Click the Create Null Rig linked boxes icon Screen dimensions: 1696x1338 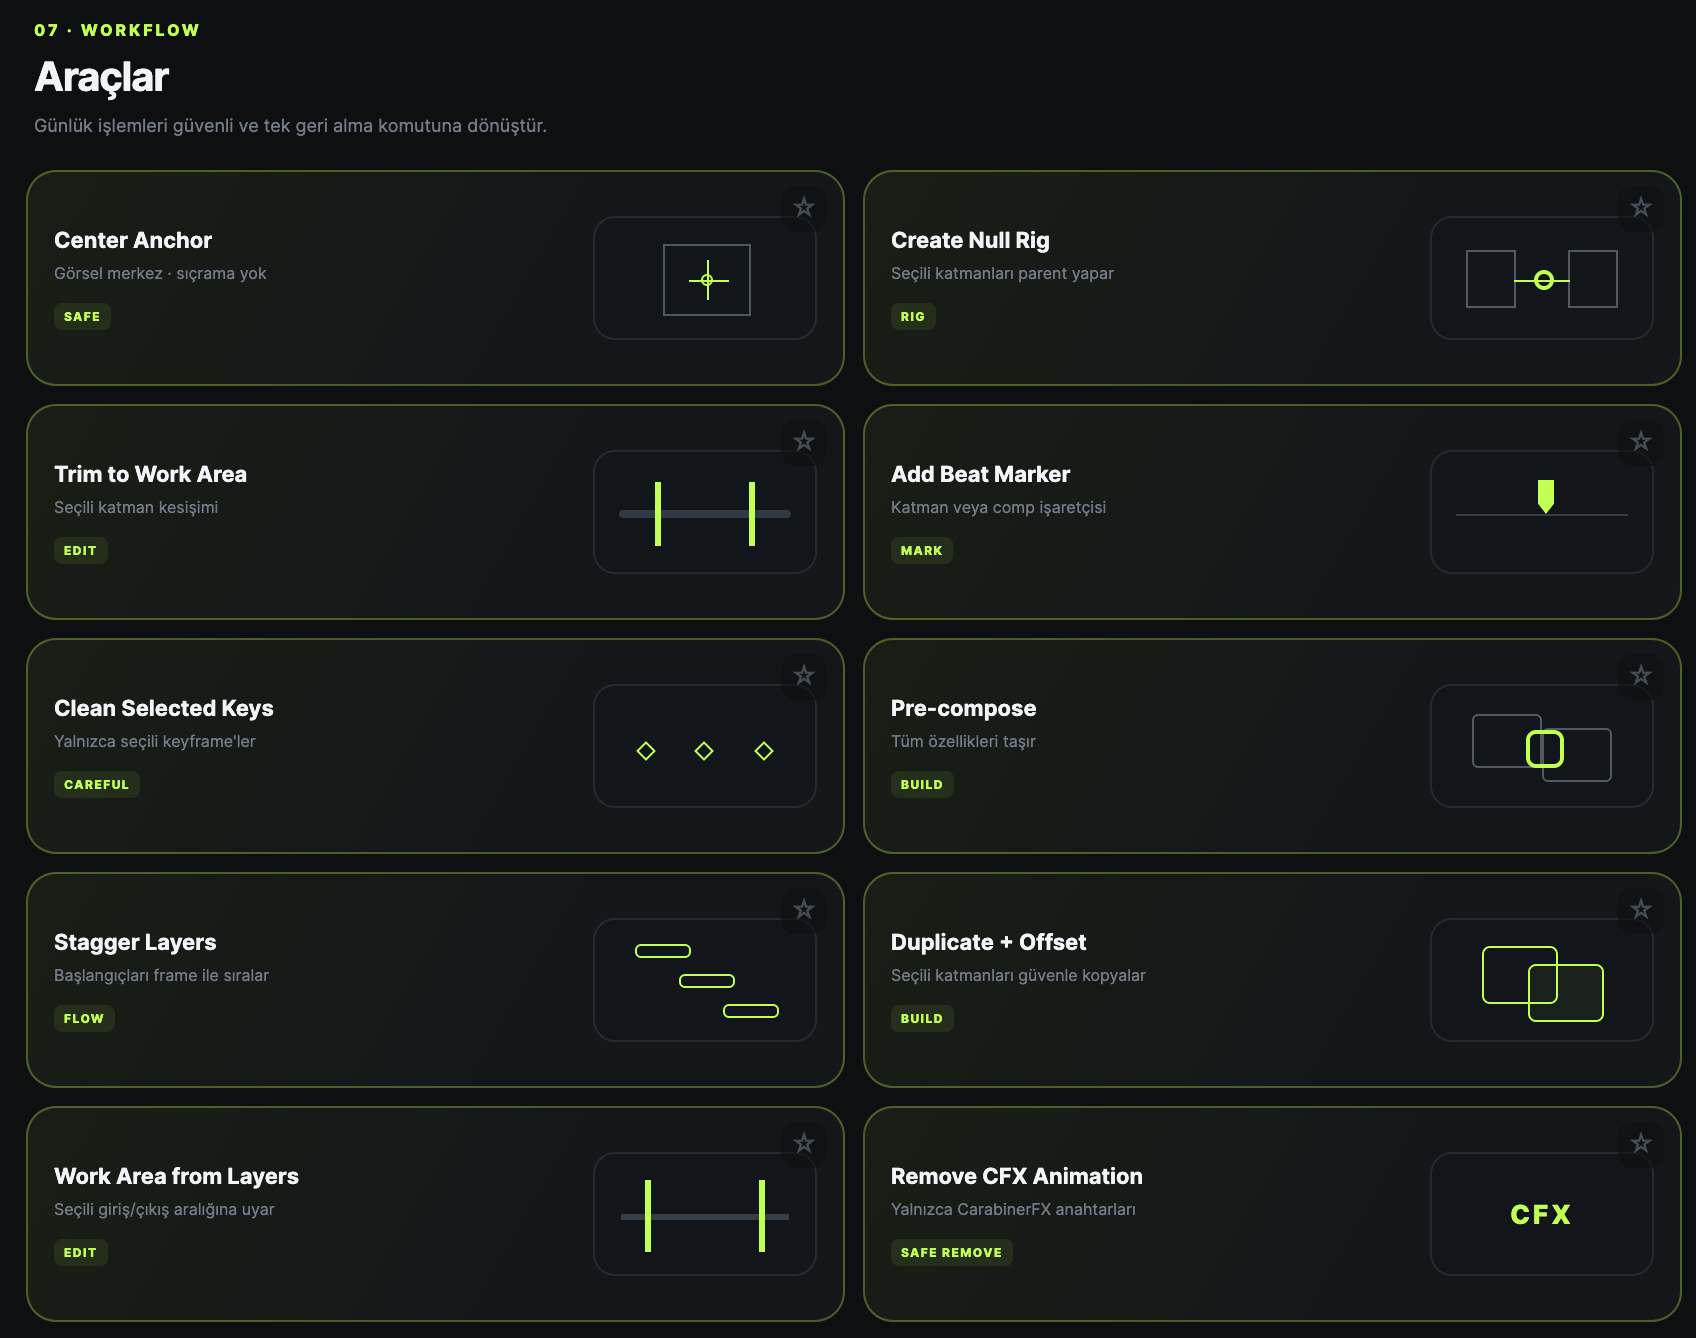[1542, 278]
